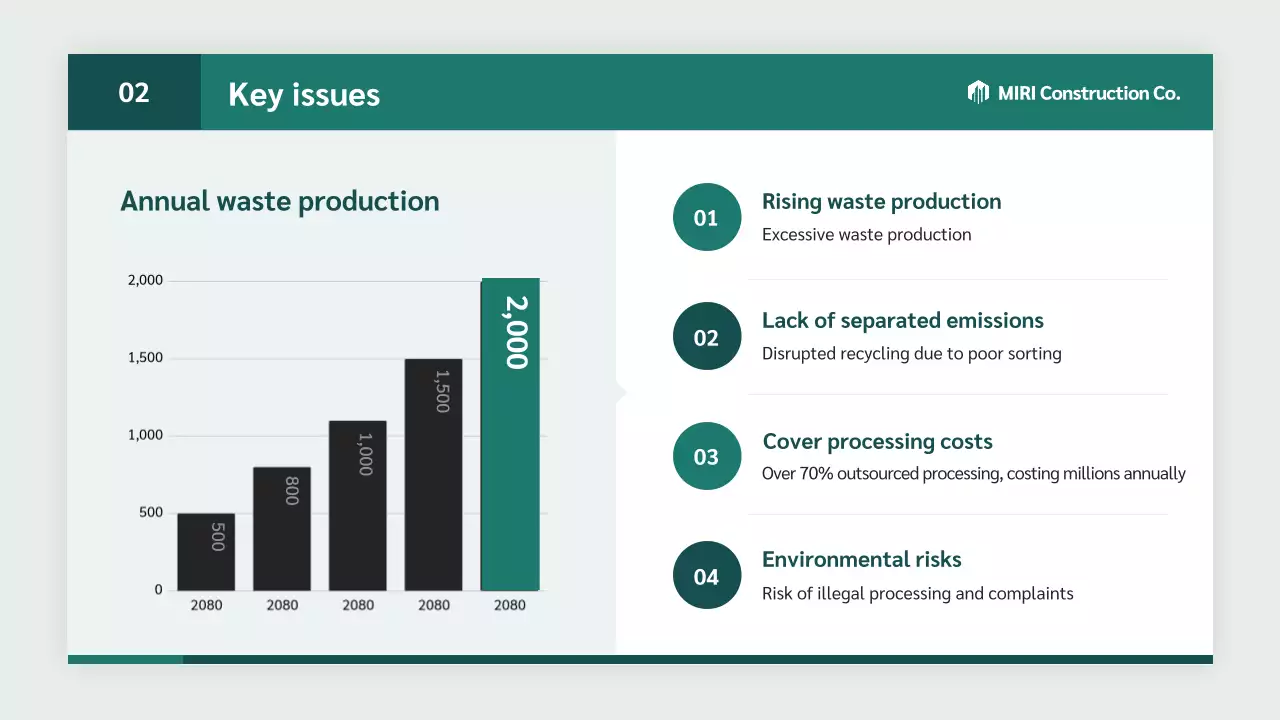This screenshot has height=720, width=1280.
Task: Select the 02 numbered circle icon
Action: click(x=707, y=336)
